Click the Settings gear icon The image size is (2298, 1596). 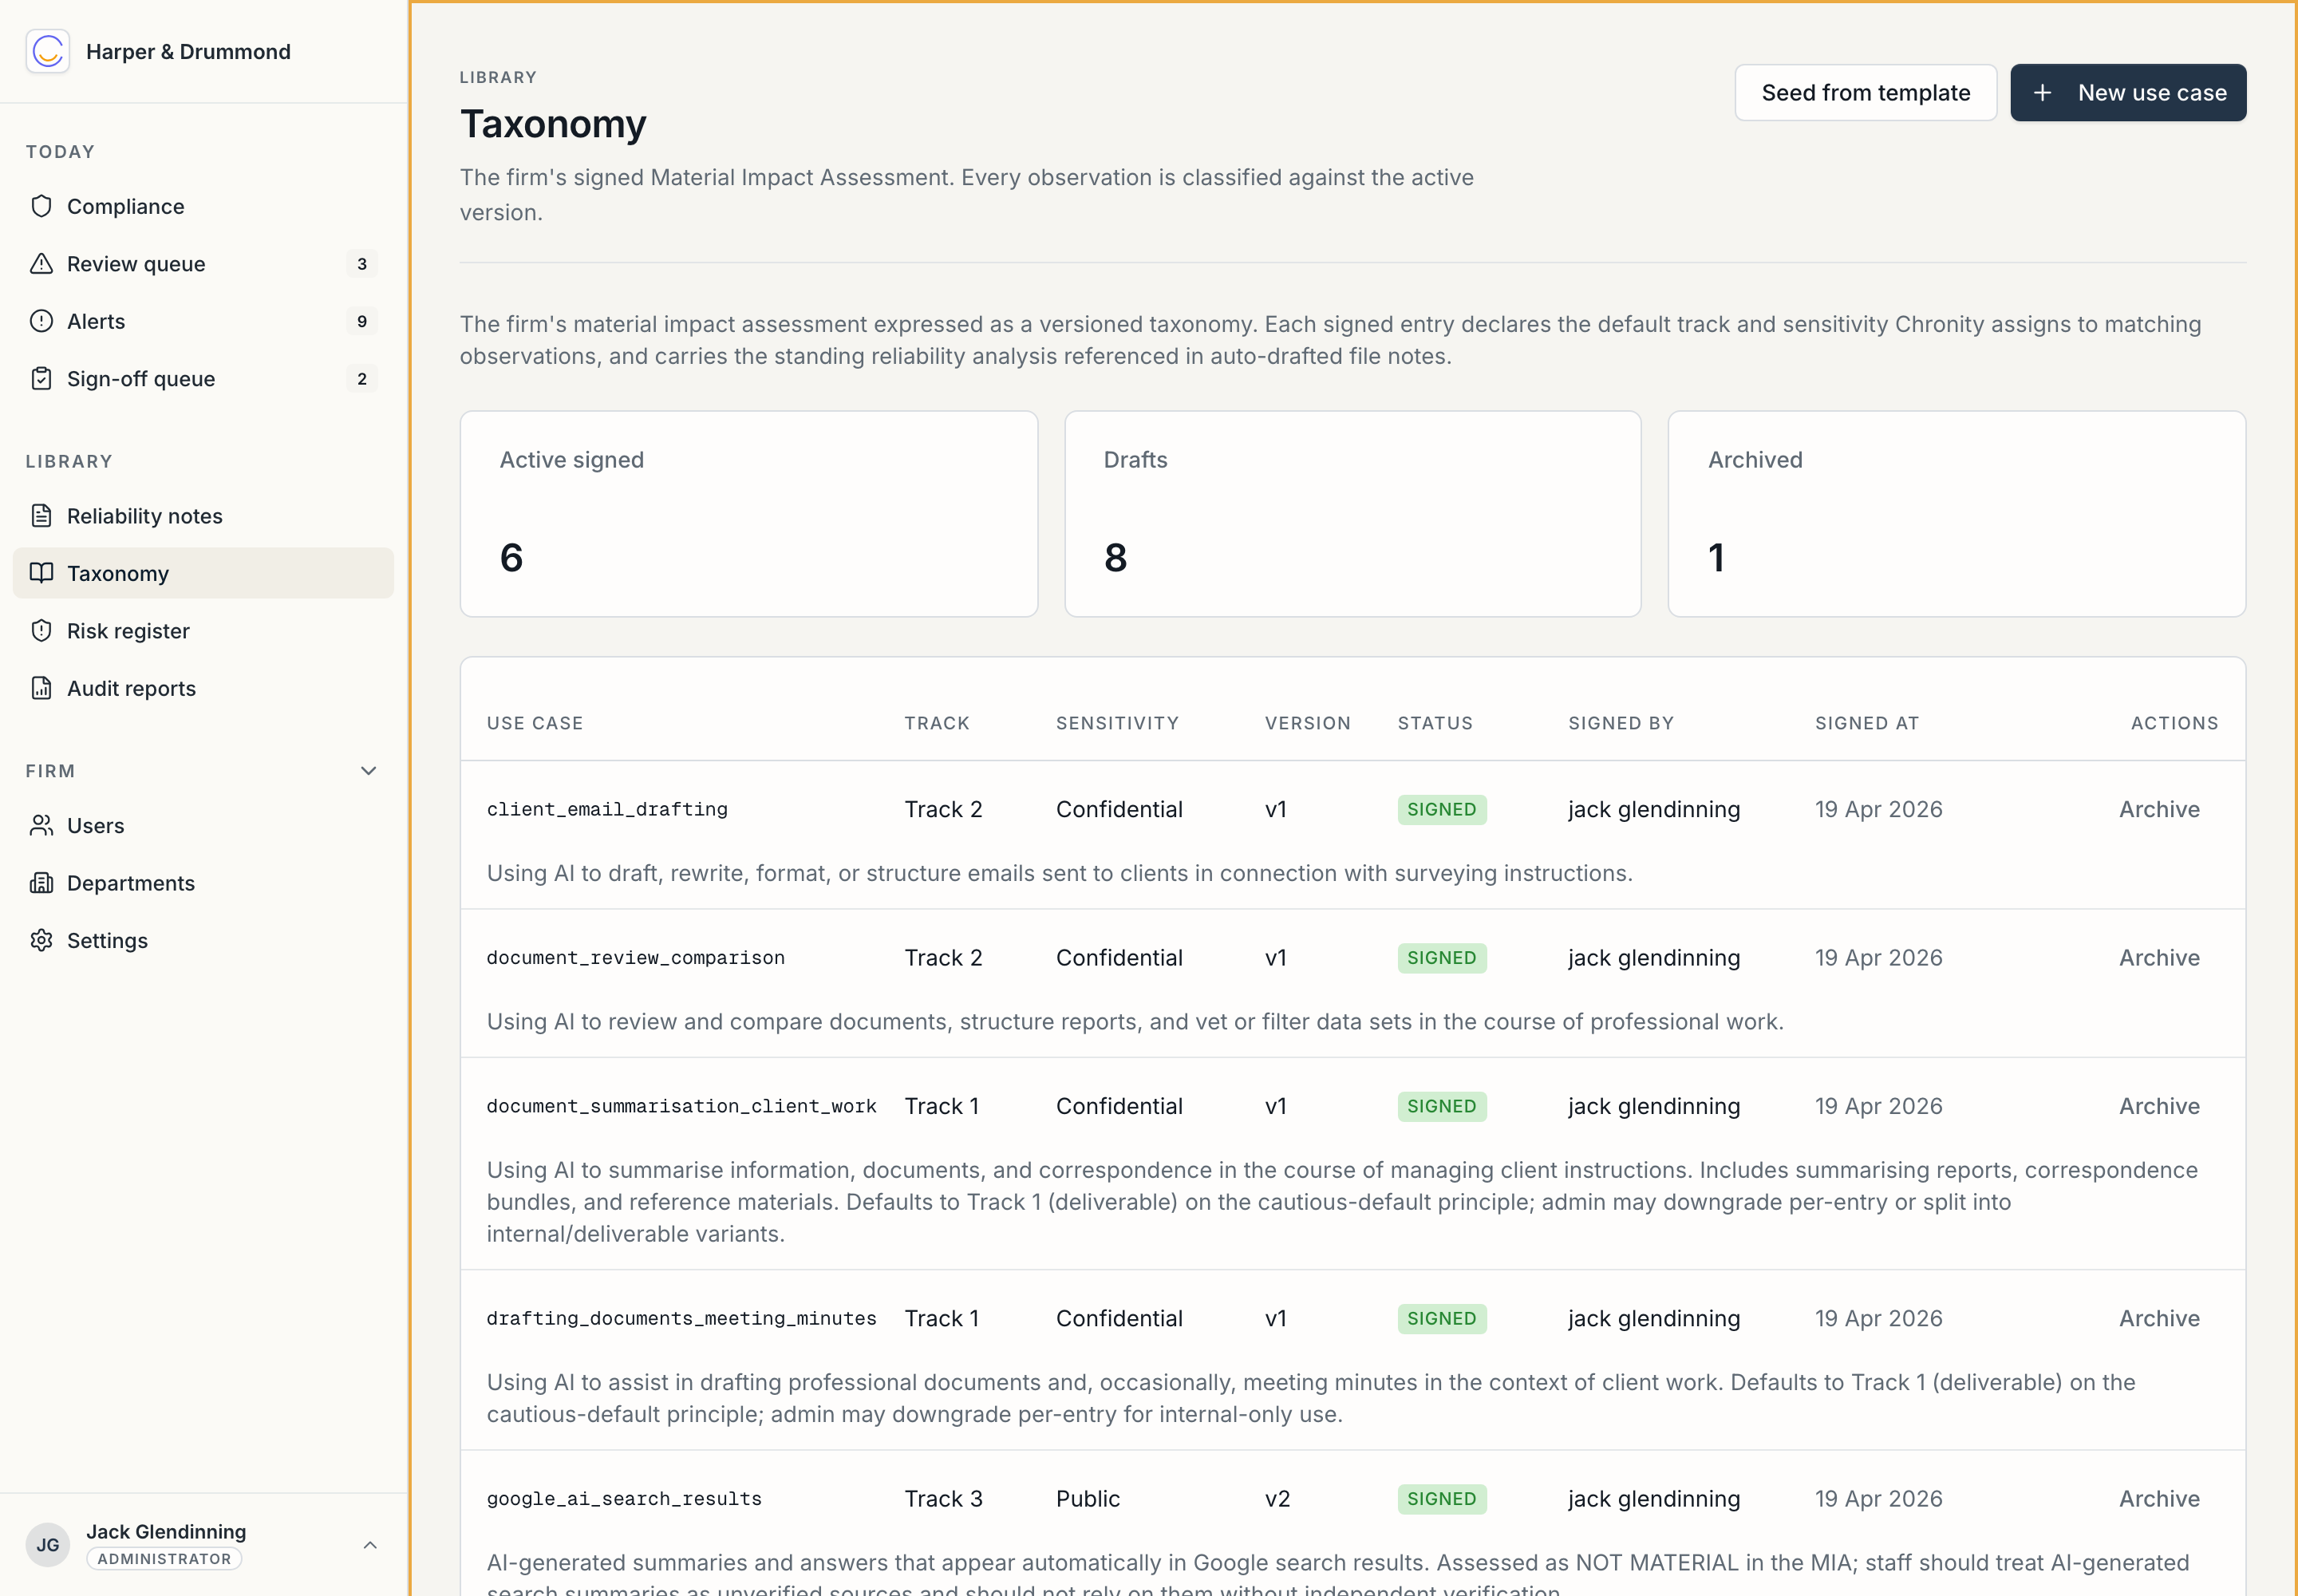41,940
